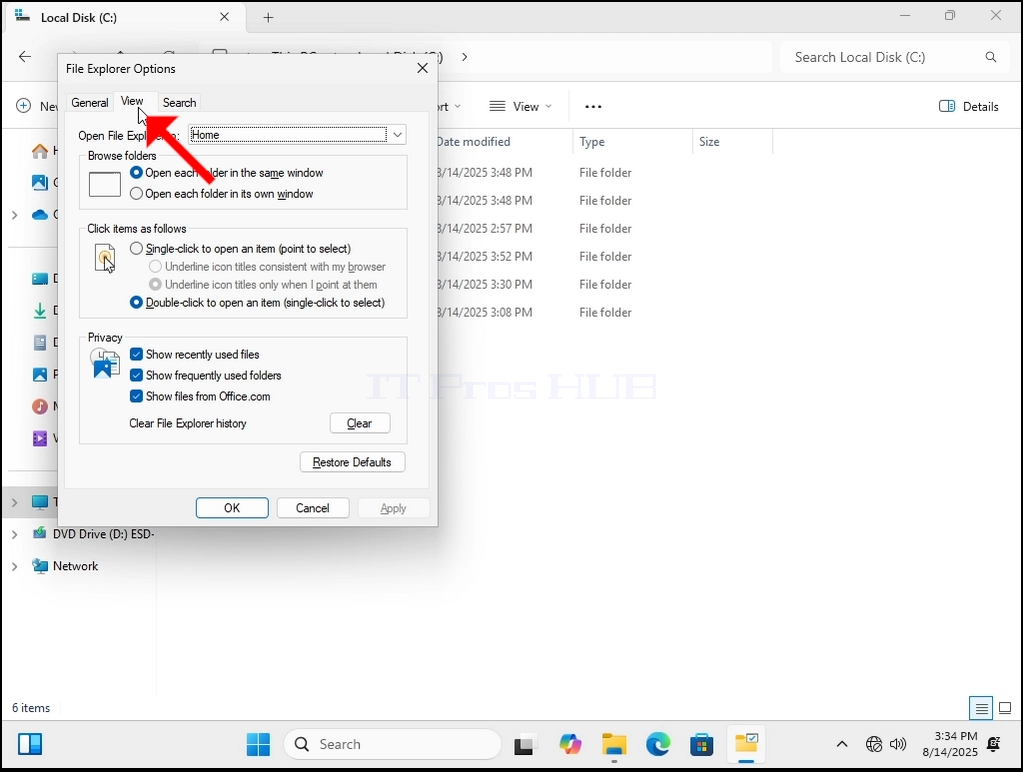
Task: Show hidden icons in system tray
Action: point(842,744)
